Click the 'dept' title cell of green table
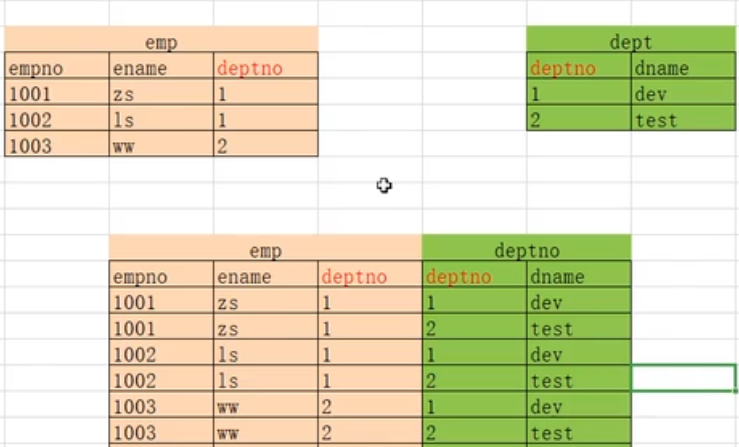The width and height of the screenshot is (739, 447). click(630, 42)
